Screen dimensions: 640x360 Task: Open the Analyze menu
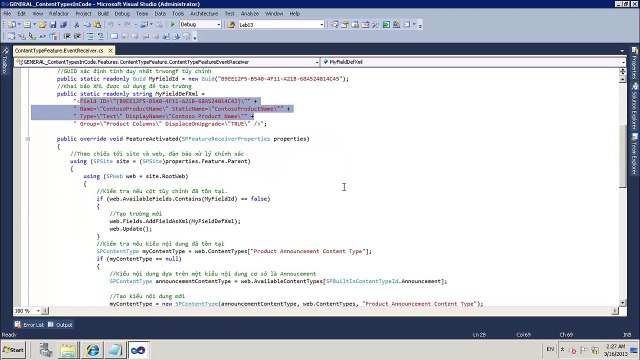tap(250, 13)
